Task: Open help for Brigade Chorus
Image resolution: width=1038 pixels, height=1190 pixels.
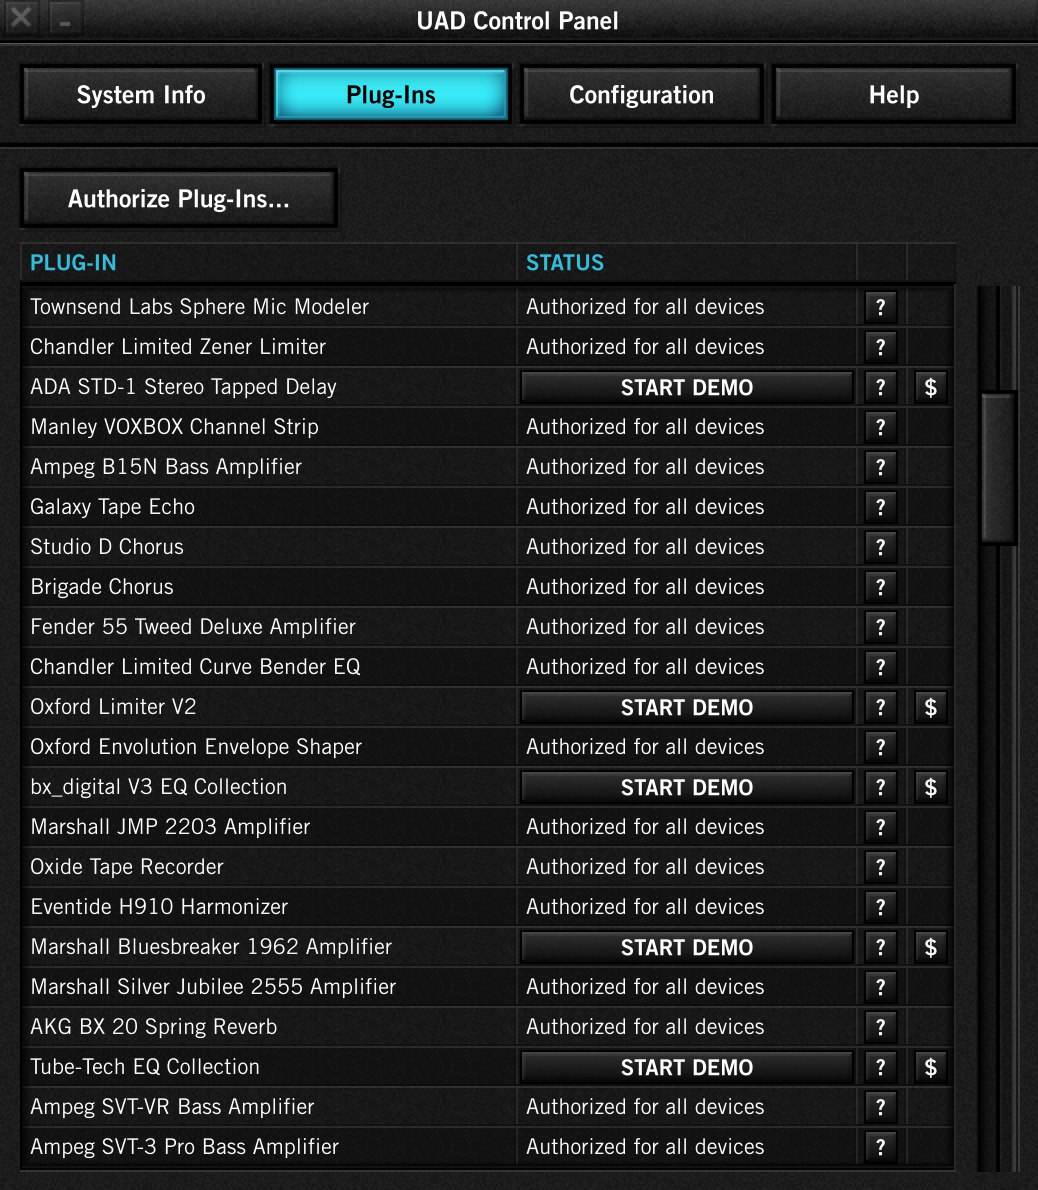Action: point(880,587)
